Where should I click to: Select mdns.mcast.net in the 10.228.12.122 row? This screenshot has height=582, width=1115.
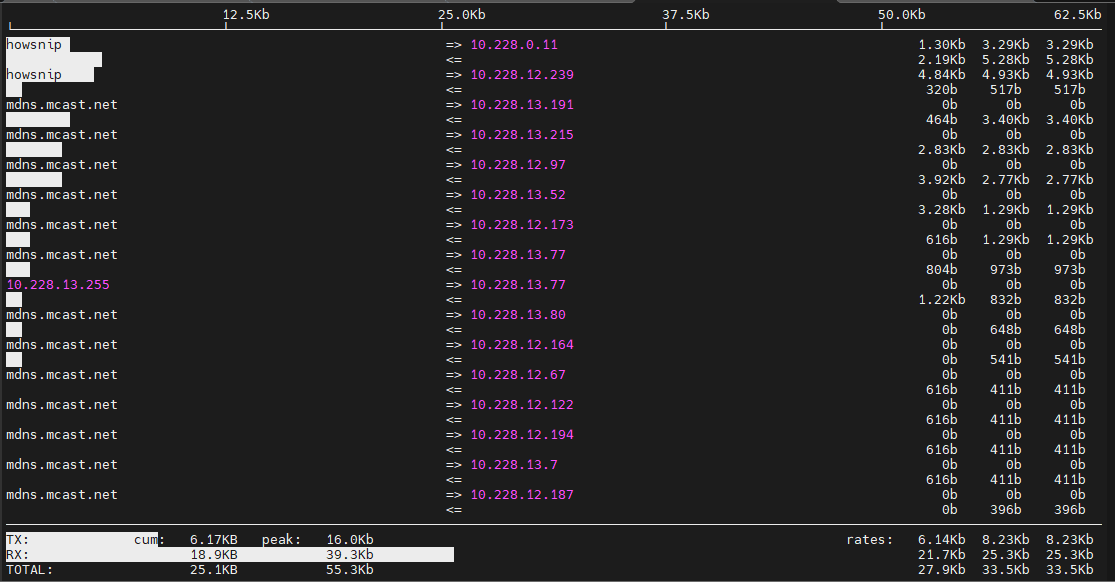[62, 404]
